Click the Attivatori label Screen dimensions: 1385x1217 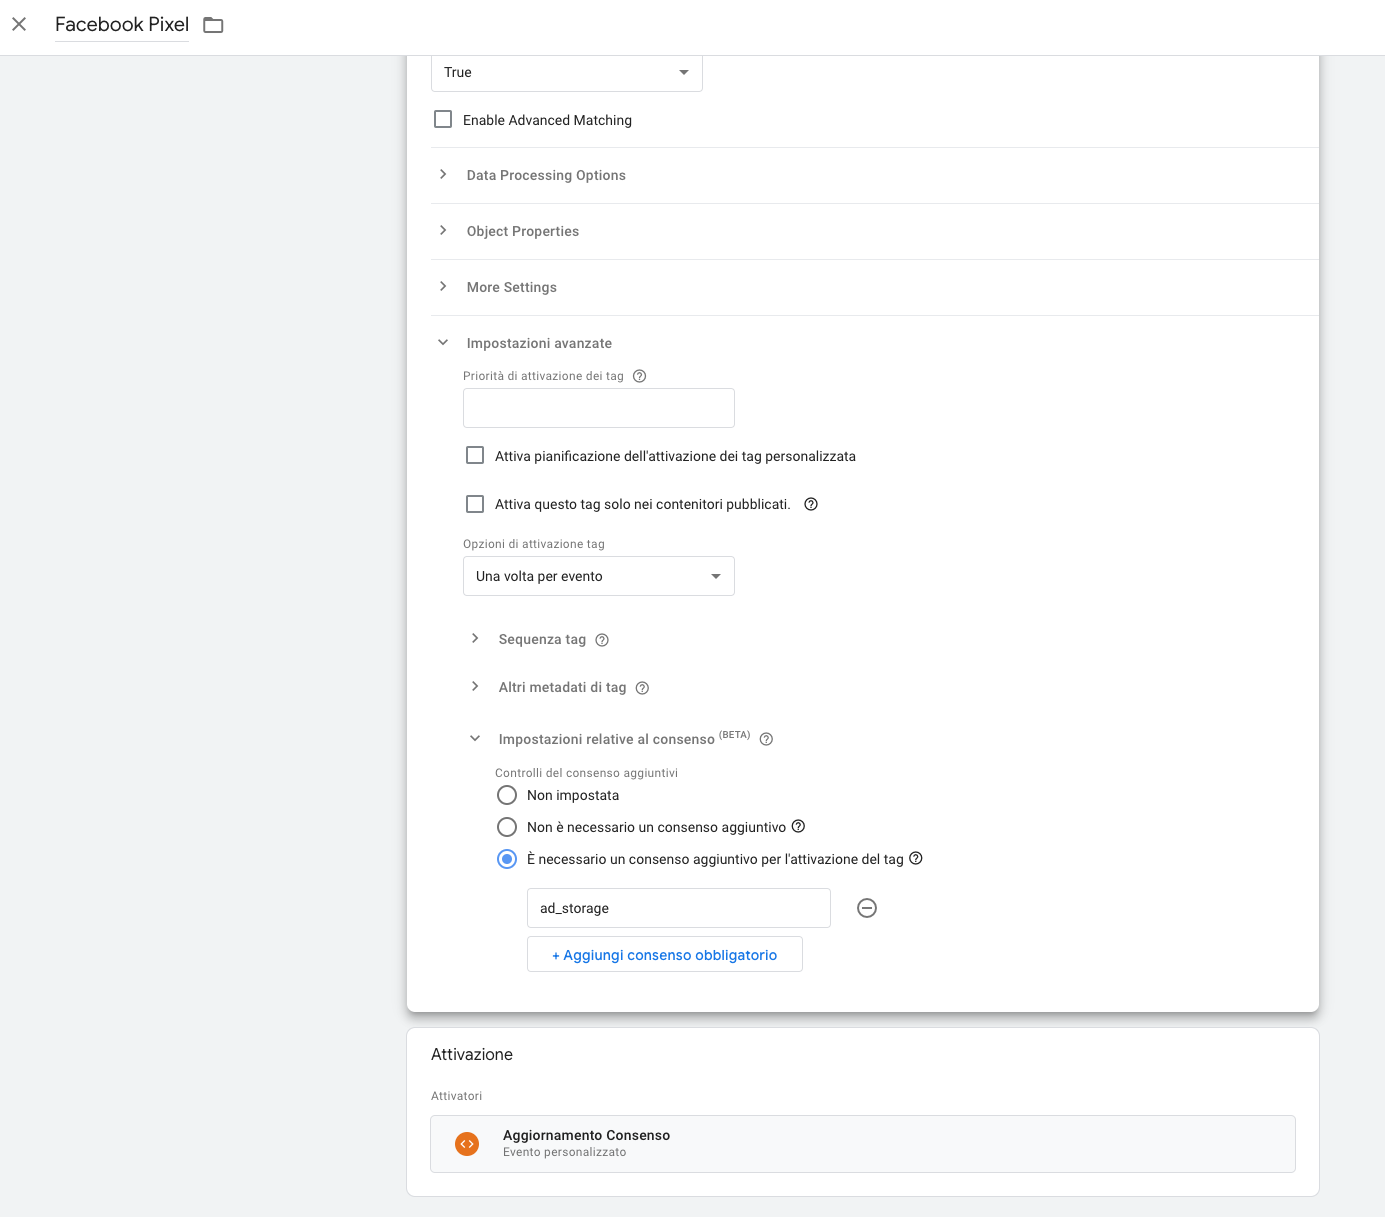pyautogui.click(x=456, y=1096)
